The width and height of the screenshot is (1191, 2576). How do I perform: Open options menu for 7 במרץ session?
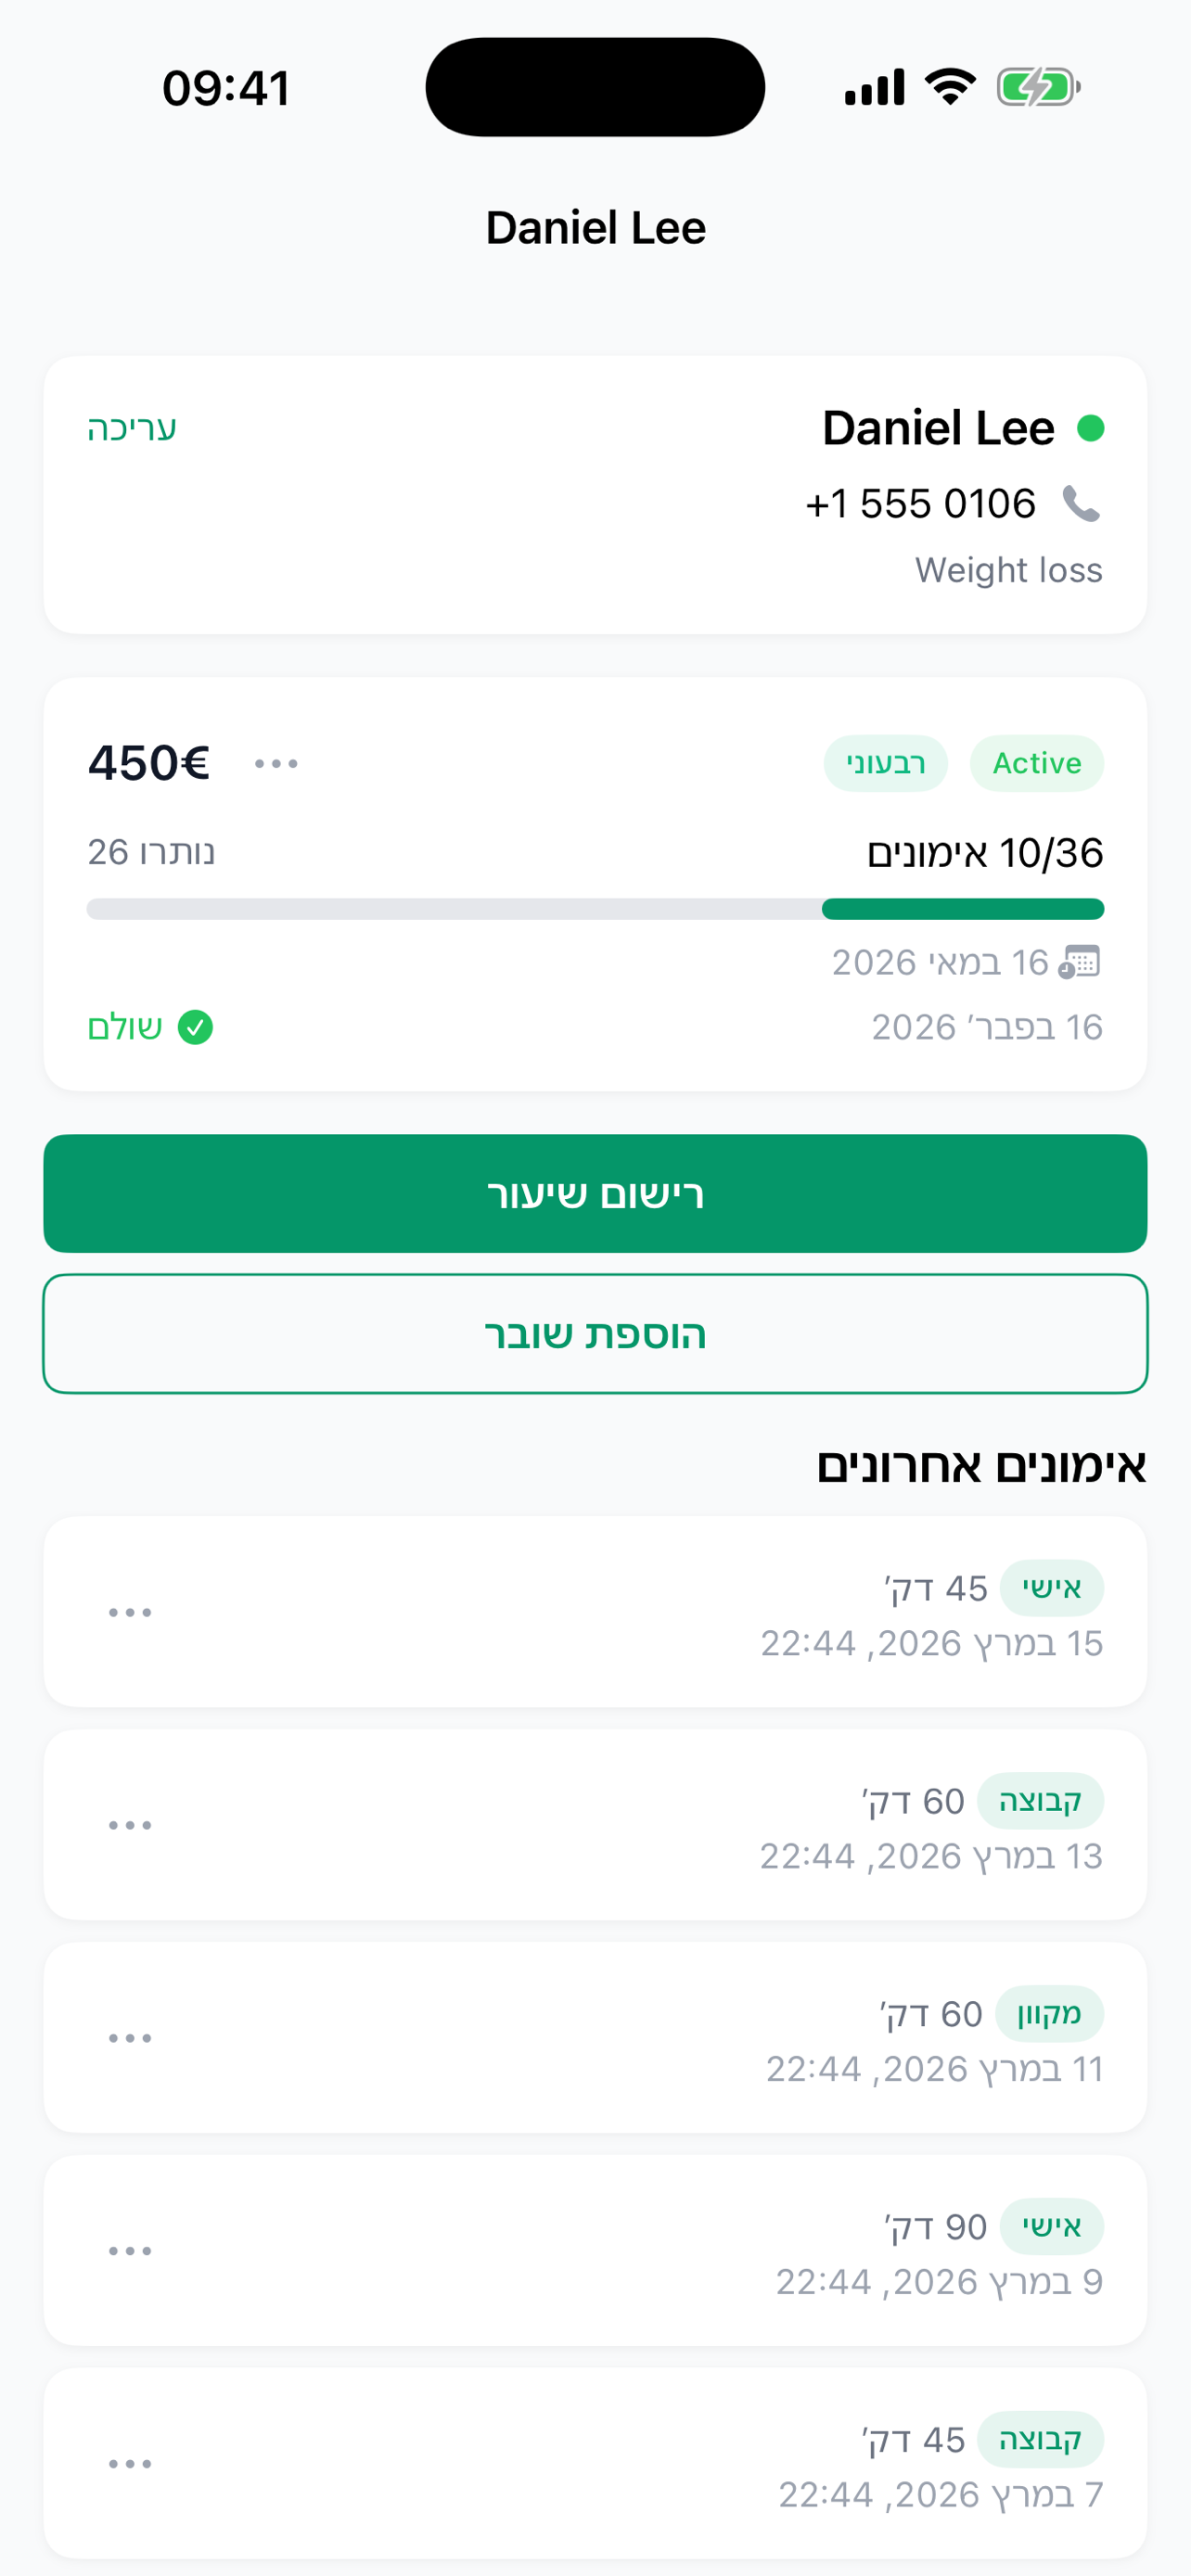coord(130,2464)
